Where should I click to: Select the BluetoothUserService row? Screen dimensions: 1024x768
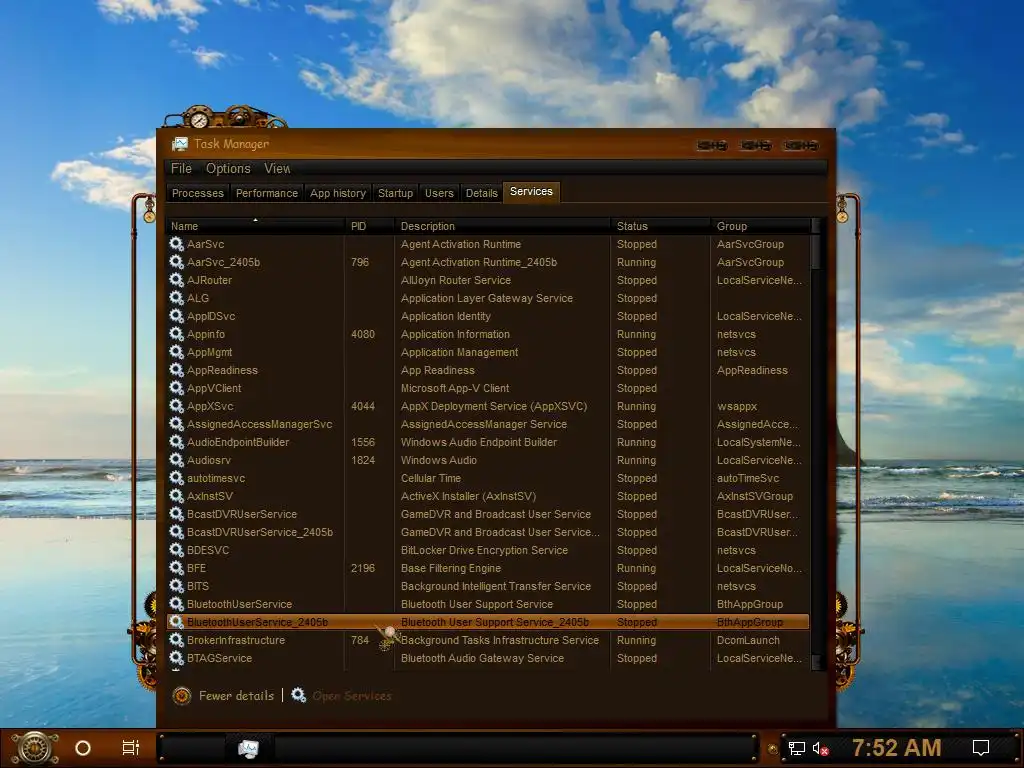pos(488,604)
